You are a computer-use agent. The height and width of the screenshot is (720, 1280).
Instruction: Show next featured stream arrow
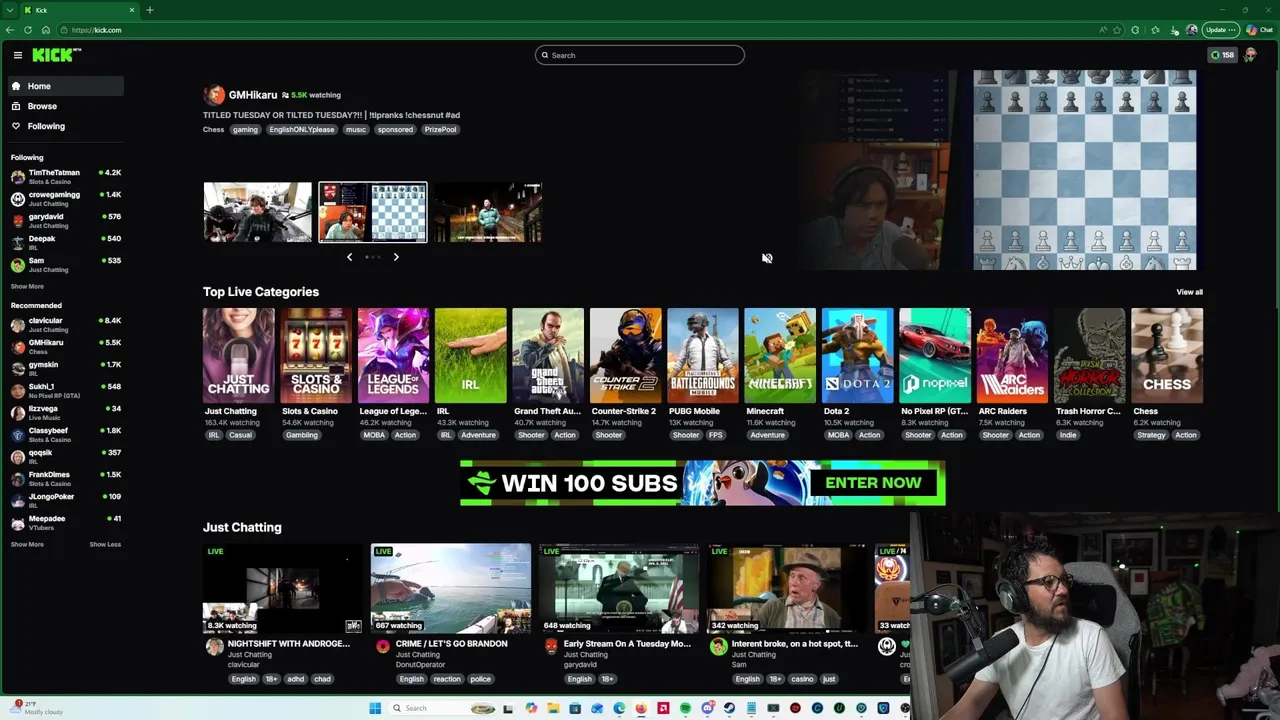[x=396, y=257]
